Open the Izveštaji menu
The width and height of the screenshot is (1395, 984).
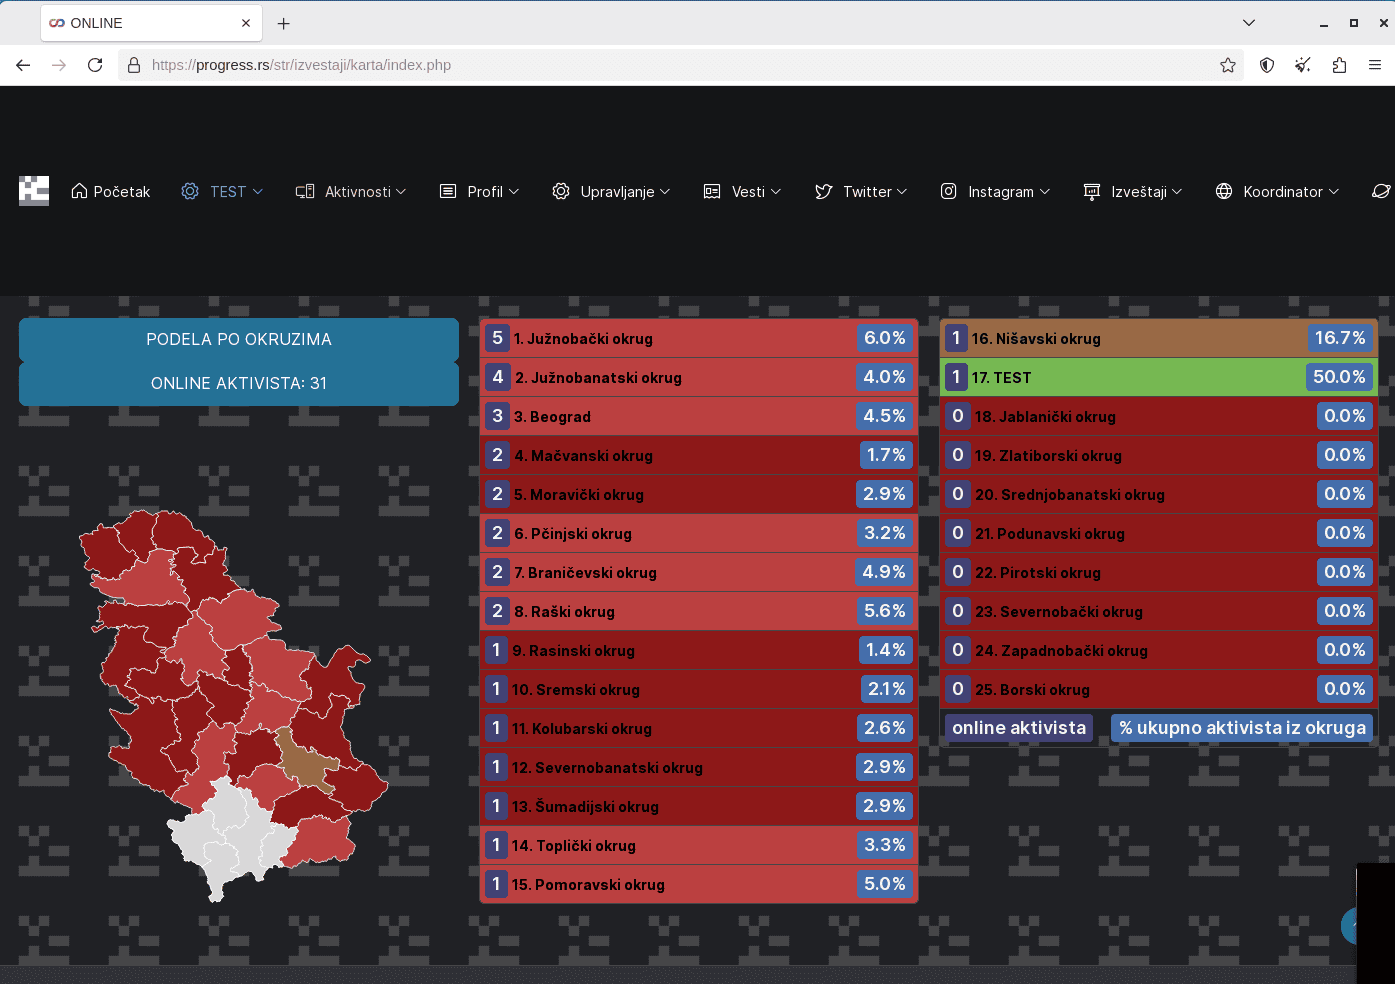(1133, 191)
